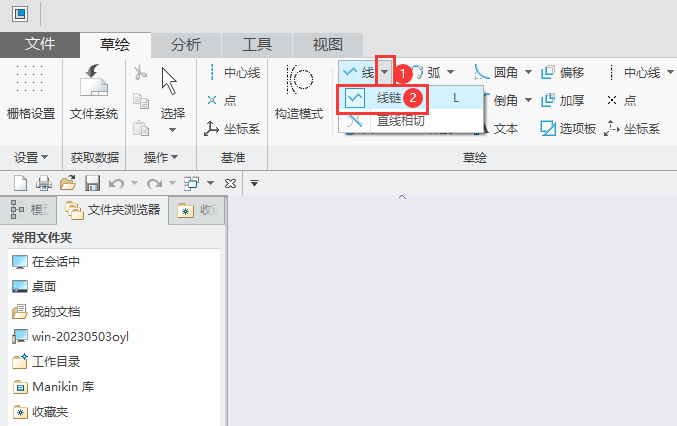The height and width of the screenshot is (426, 677).
Task: Open the quick access toolbar customize arrow
Action: (x=254, y=184)
